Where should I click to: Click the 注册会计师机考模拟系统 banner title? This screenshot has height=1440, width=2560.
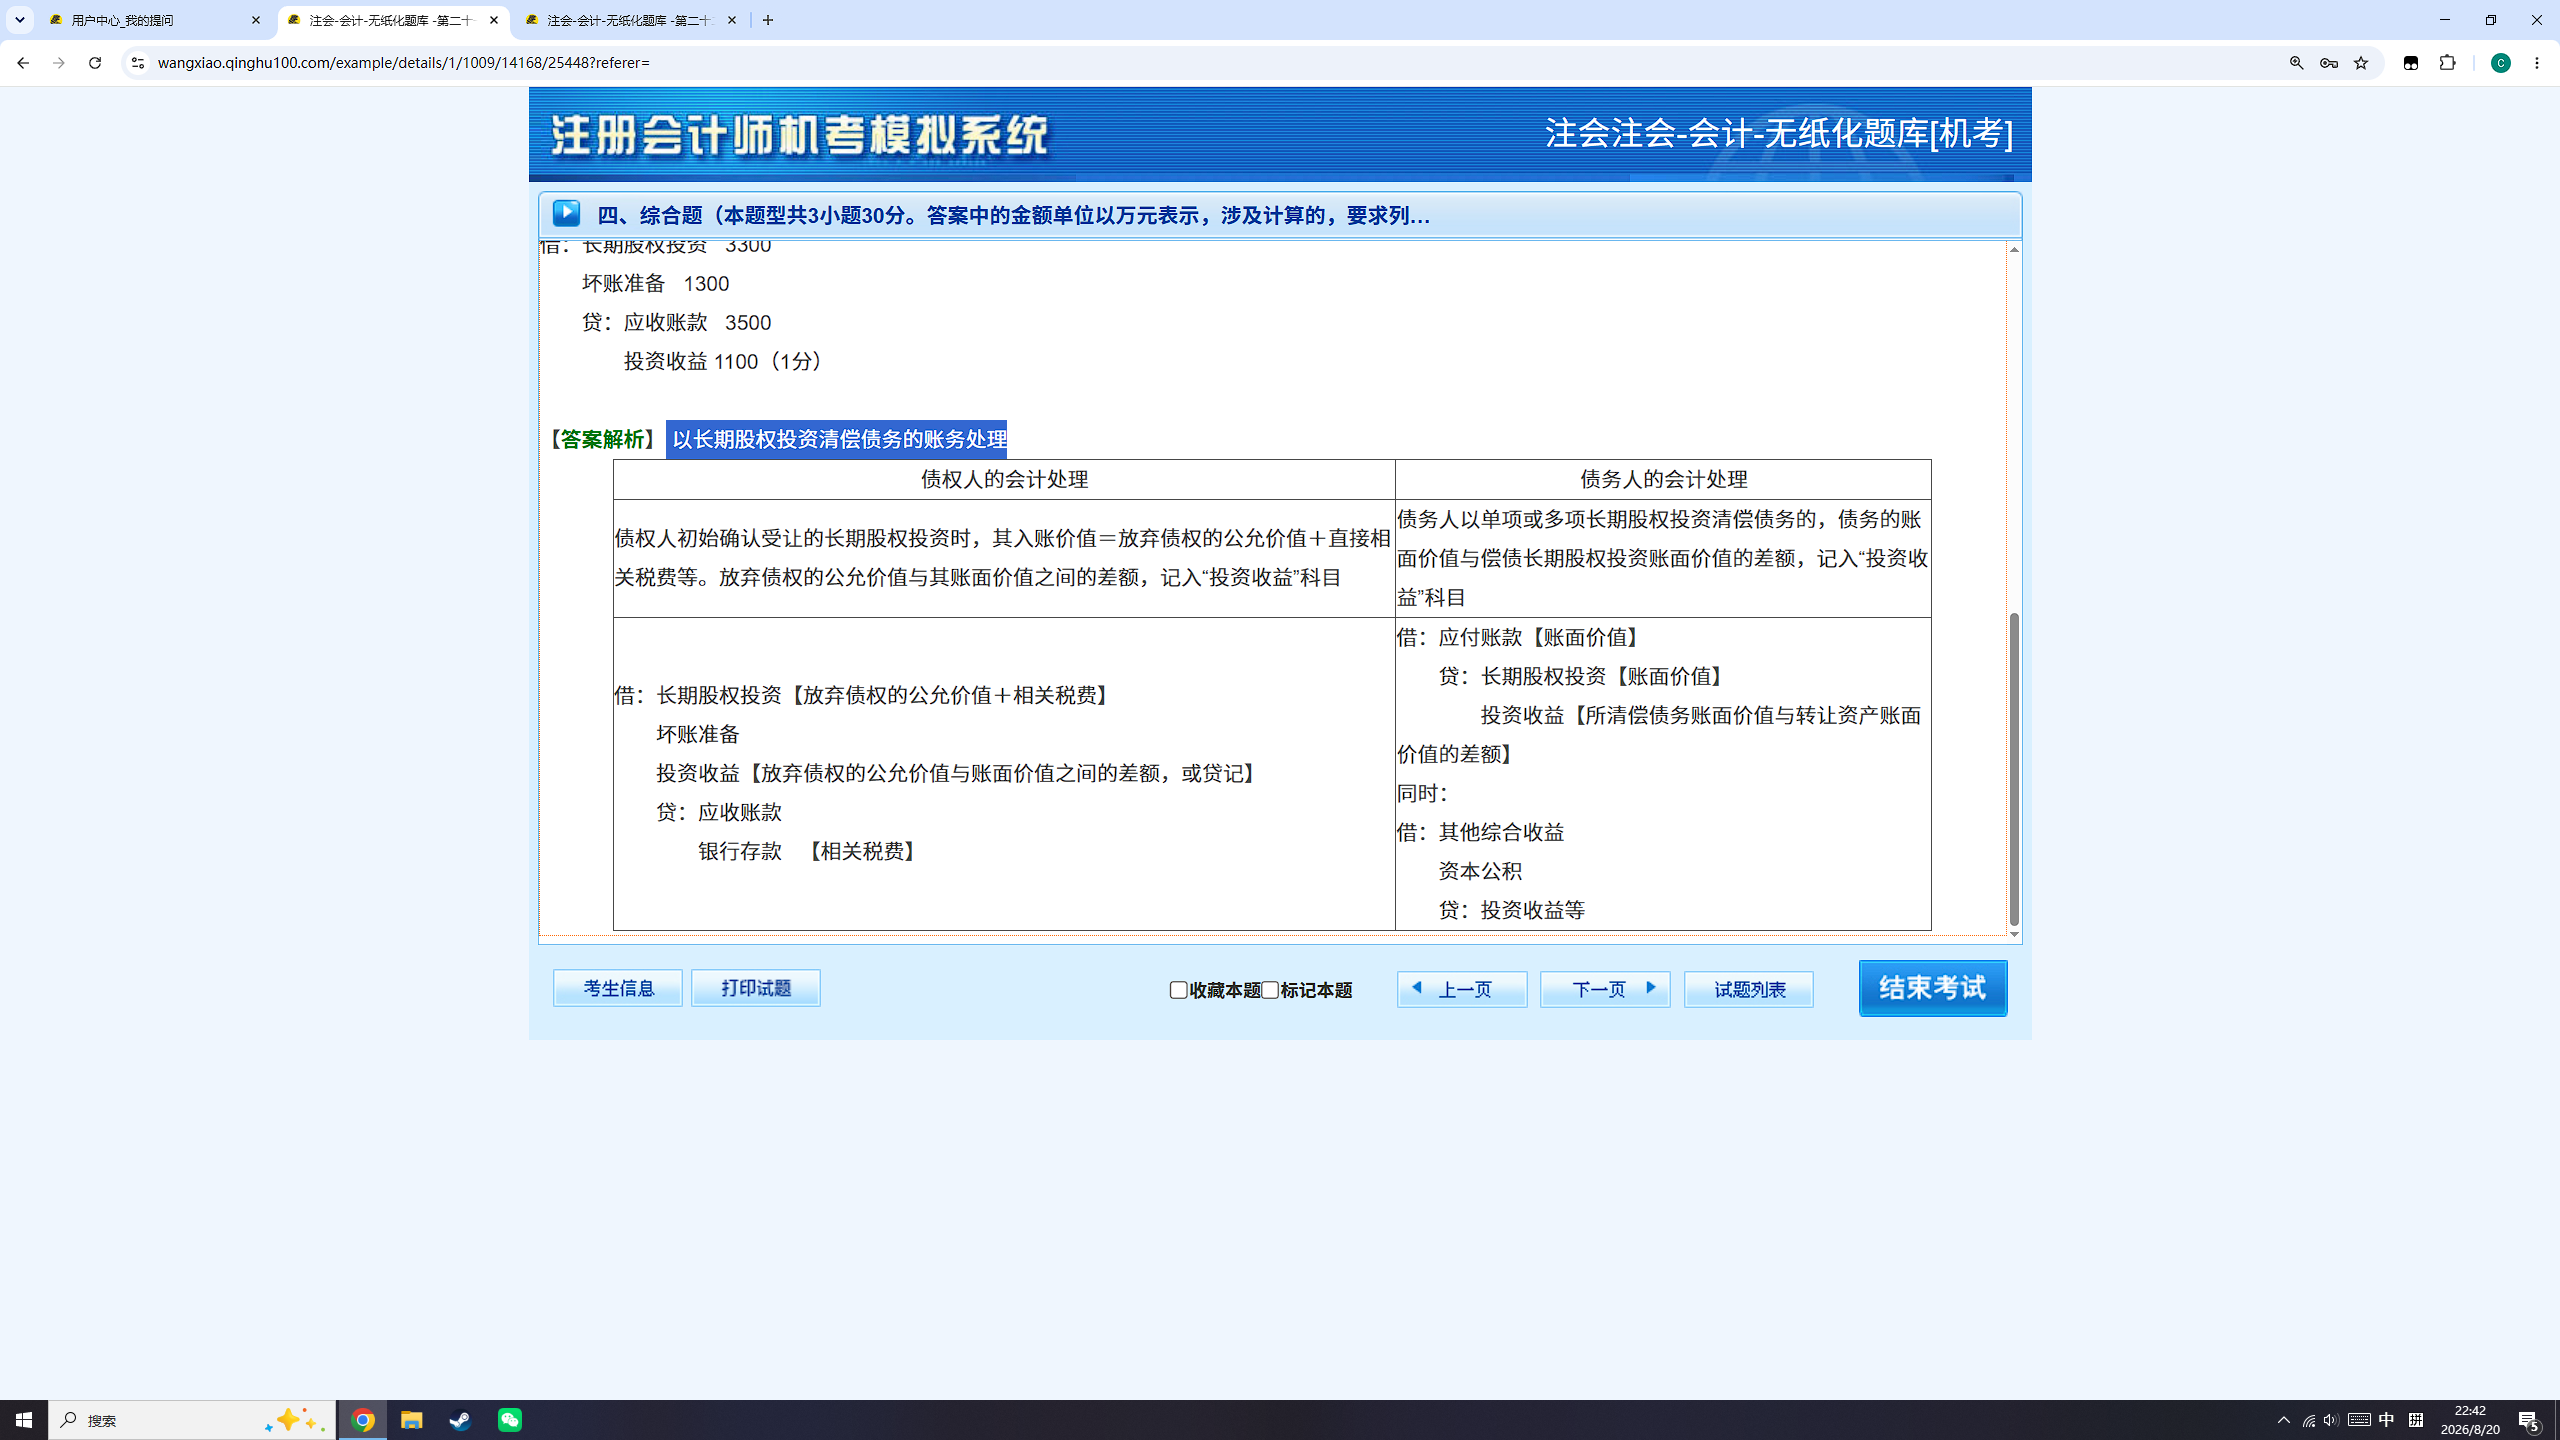point(800,135)
